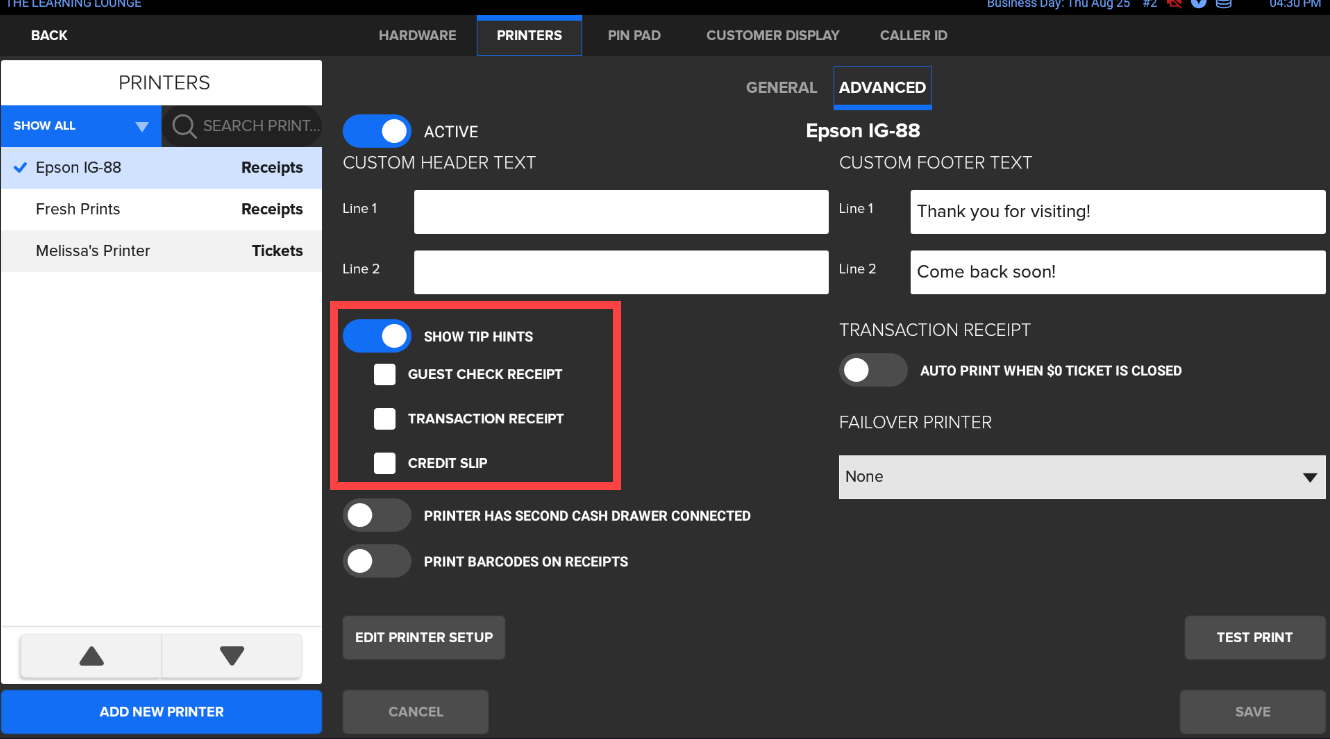Open the Show All printer filter dropdown
Image resolution: width=1330 pixels, height=739 pixels.
[x=80, y=126]
